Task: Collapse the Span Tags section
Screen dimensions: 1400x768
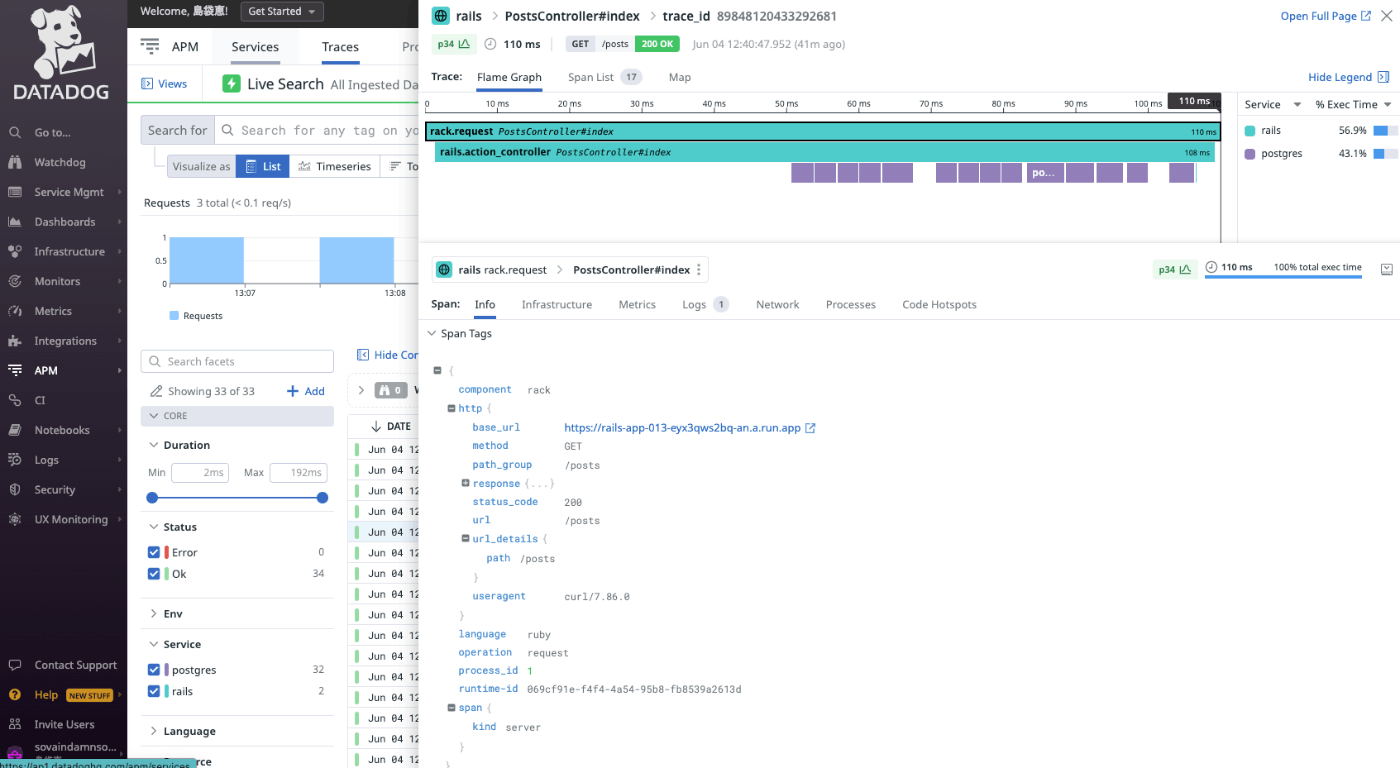Action: pyautogui.click(x=432, y=334)
